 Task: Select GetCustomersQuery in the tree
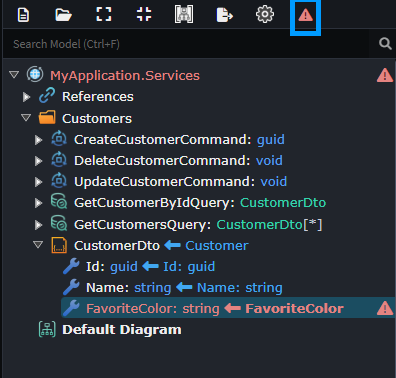point(143,225)
